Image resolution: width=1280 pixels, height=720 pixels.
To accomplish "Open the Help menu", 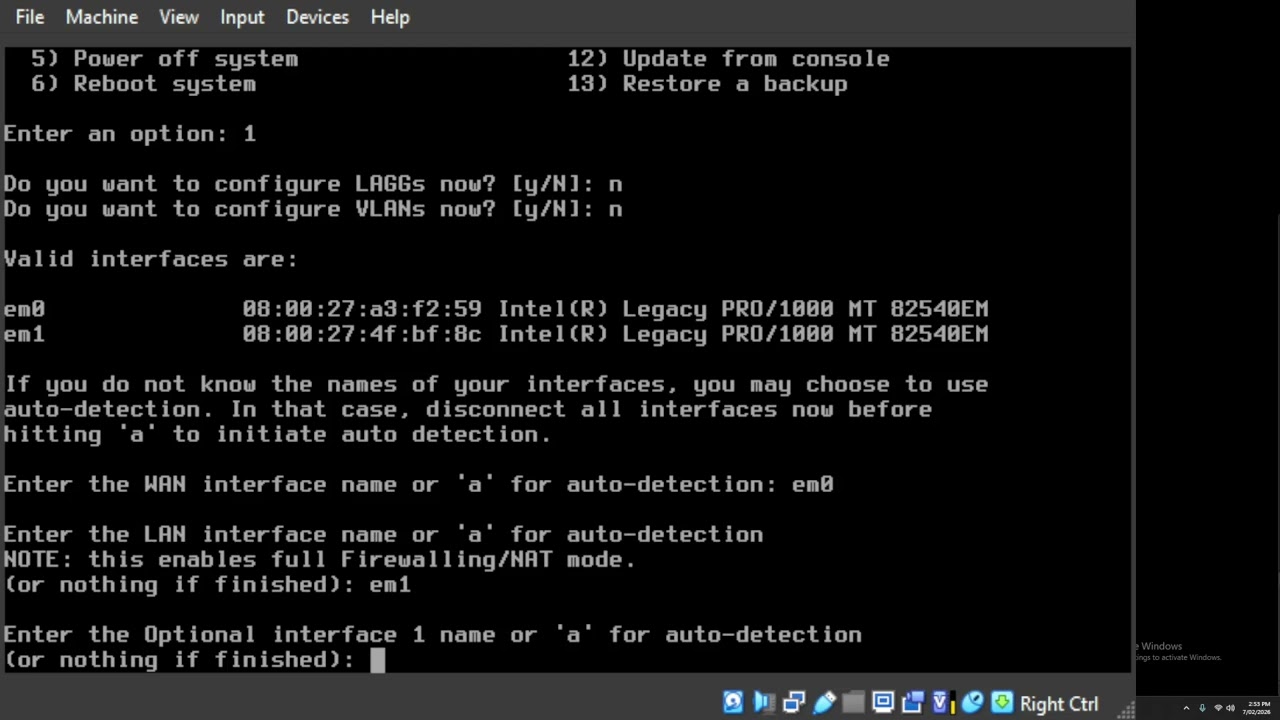I will coord(390,17).
